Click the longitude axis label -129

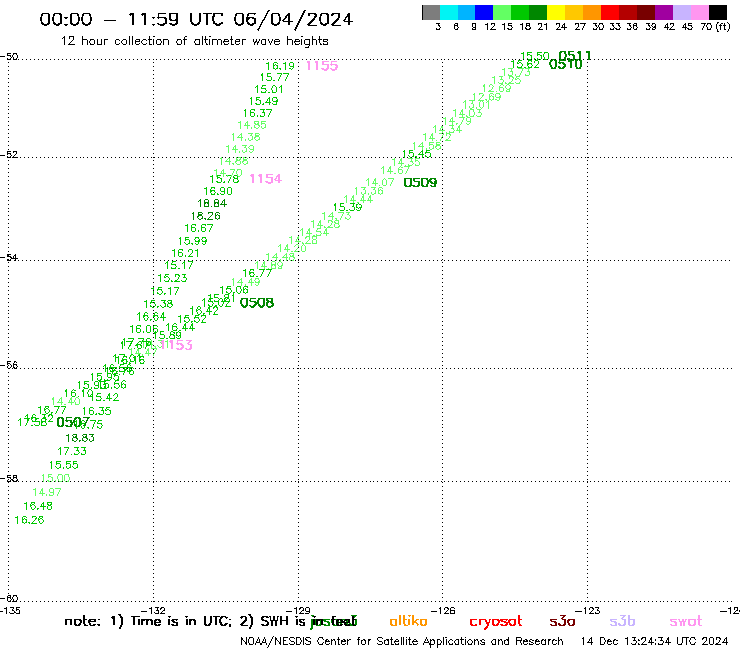pyautogui.click(x=298, y=610)
